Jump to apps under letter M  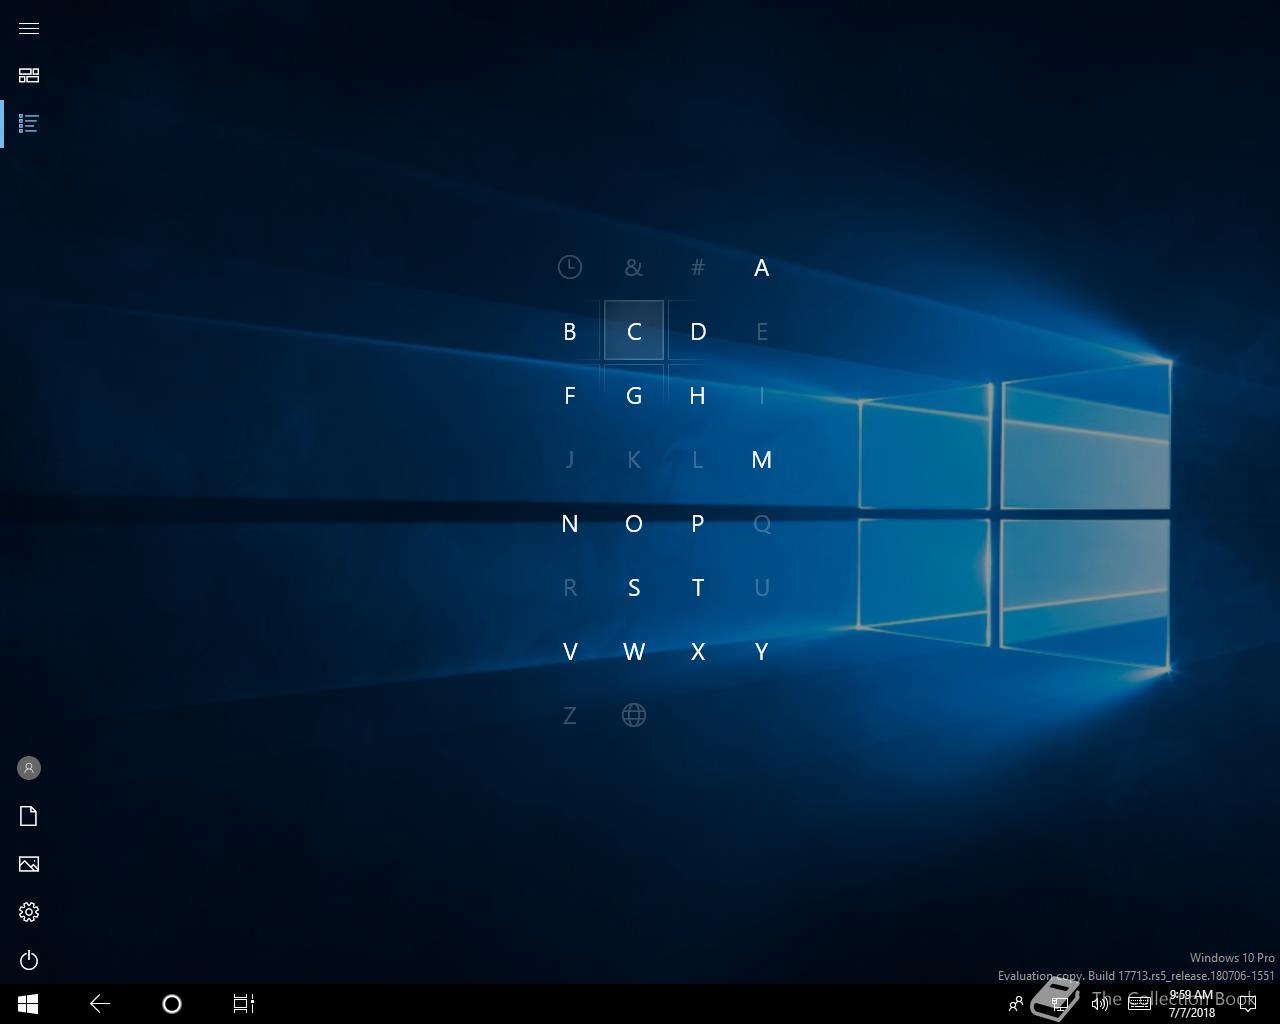762,459
